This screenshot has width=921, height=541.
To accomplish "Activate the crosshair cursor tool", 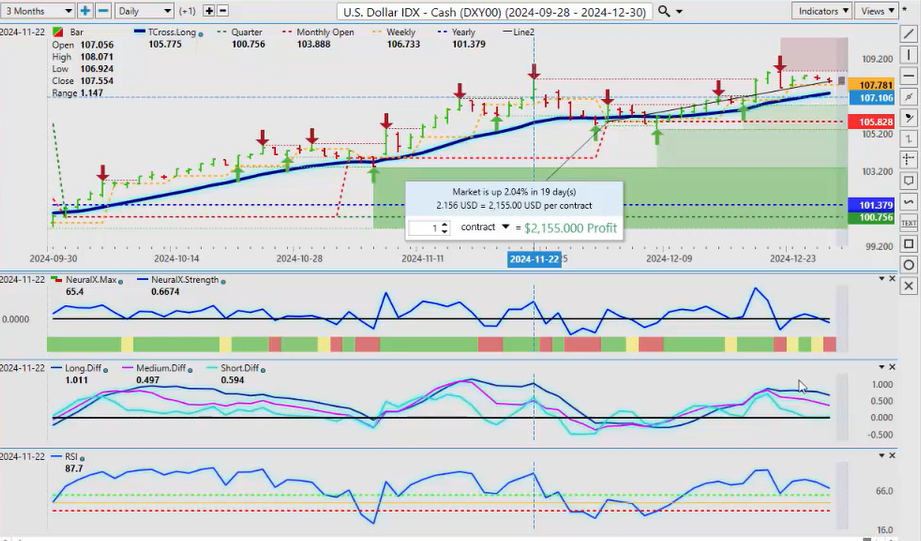I will [908, 160].
